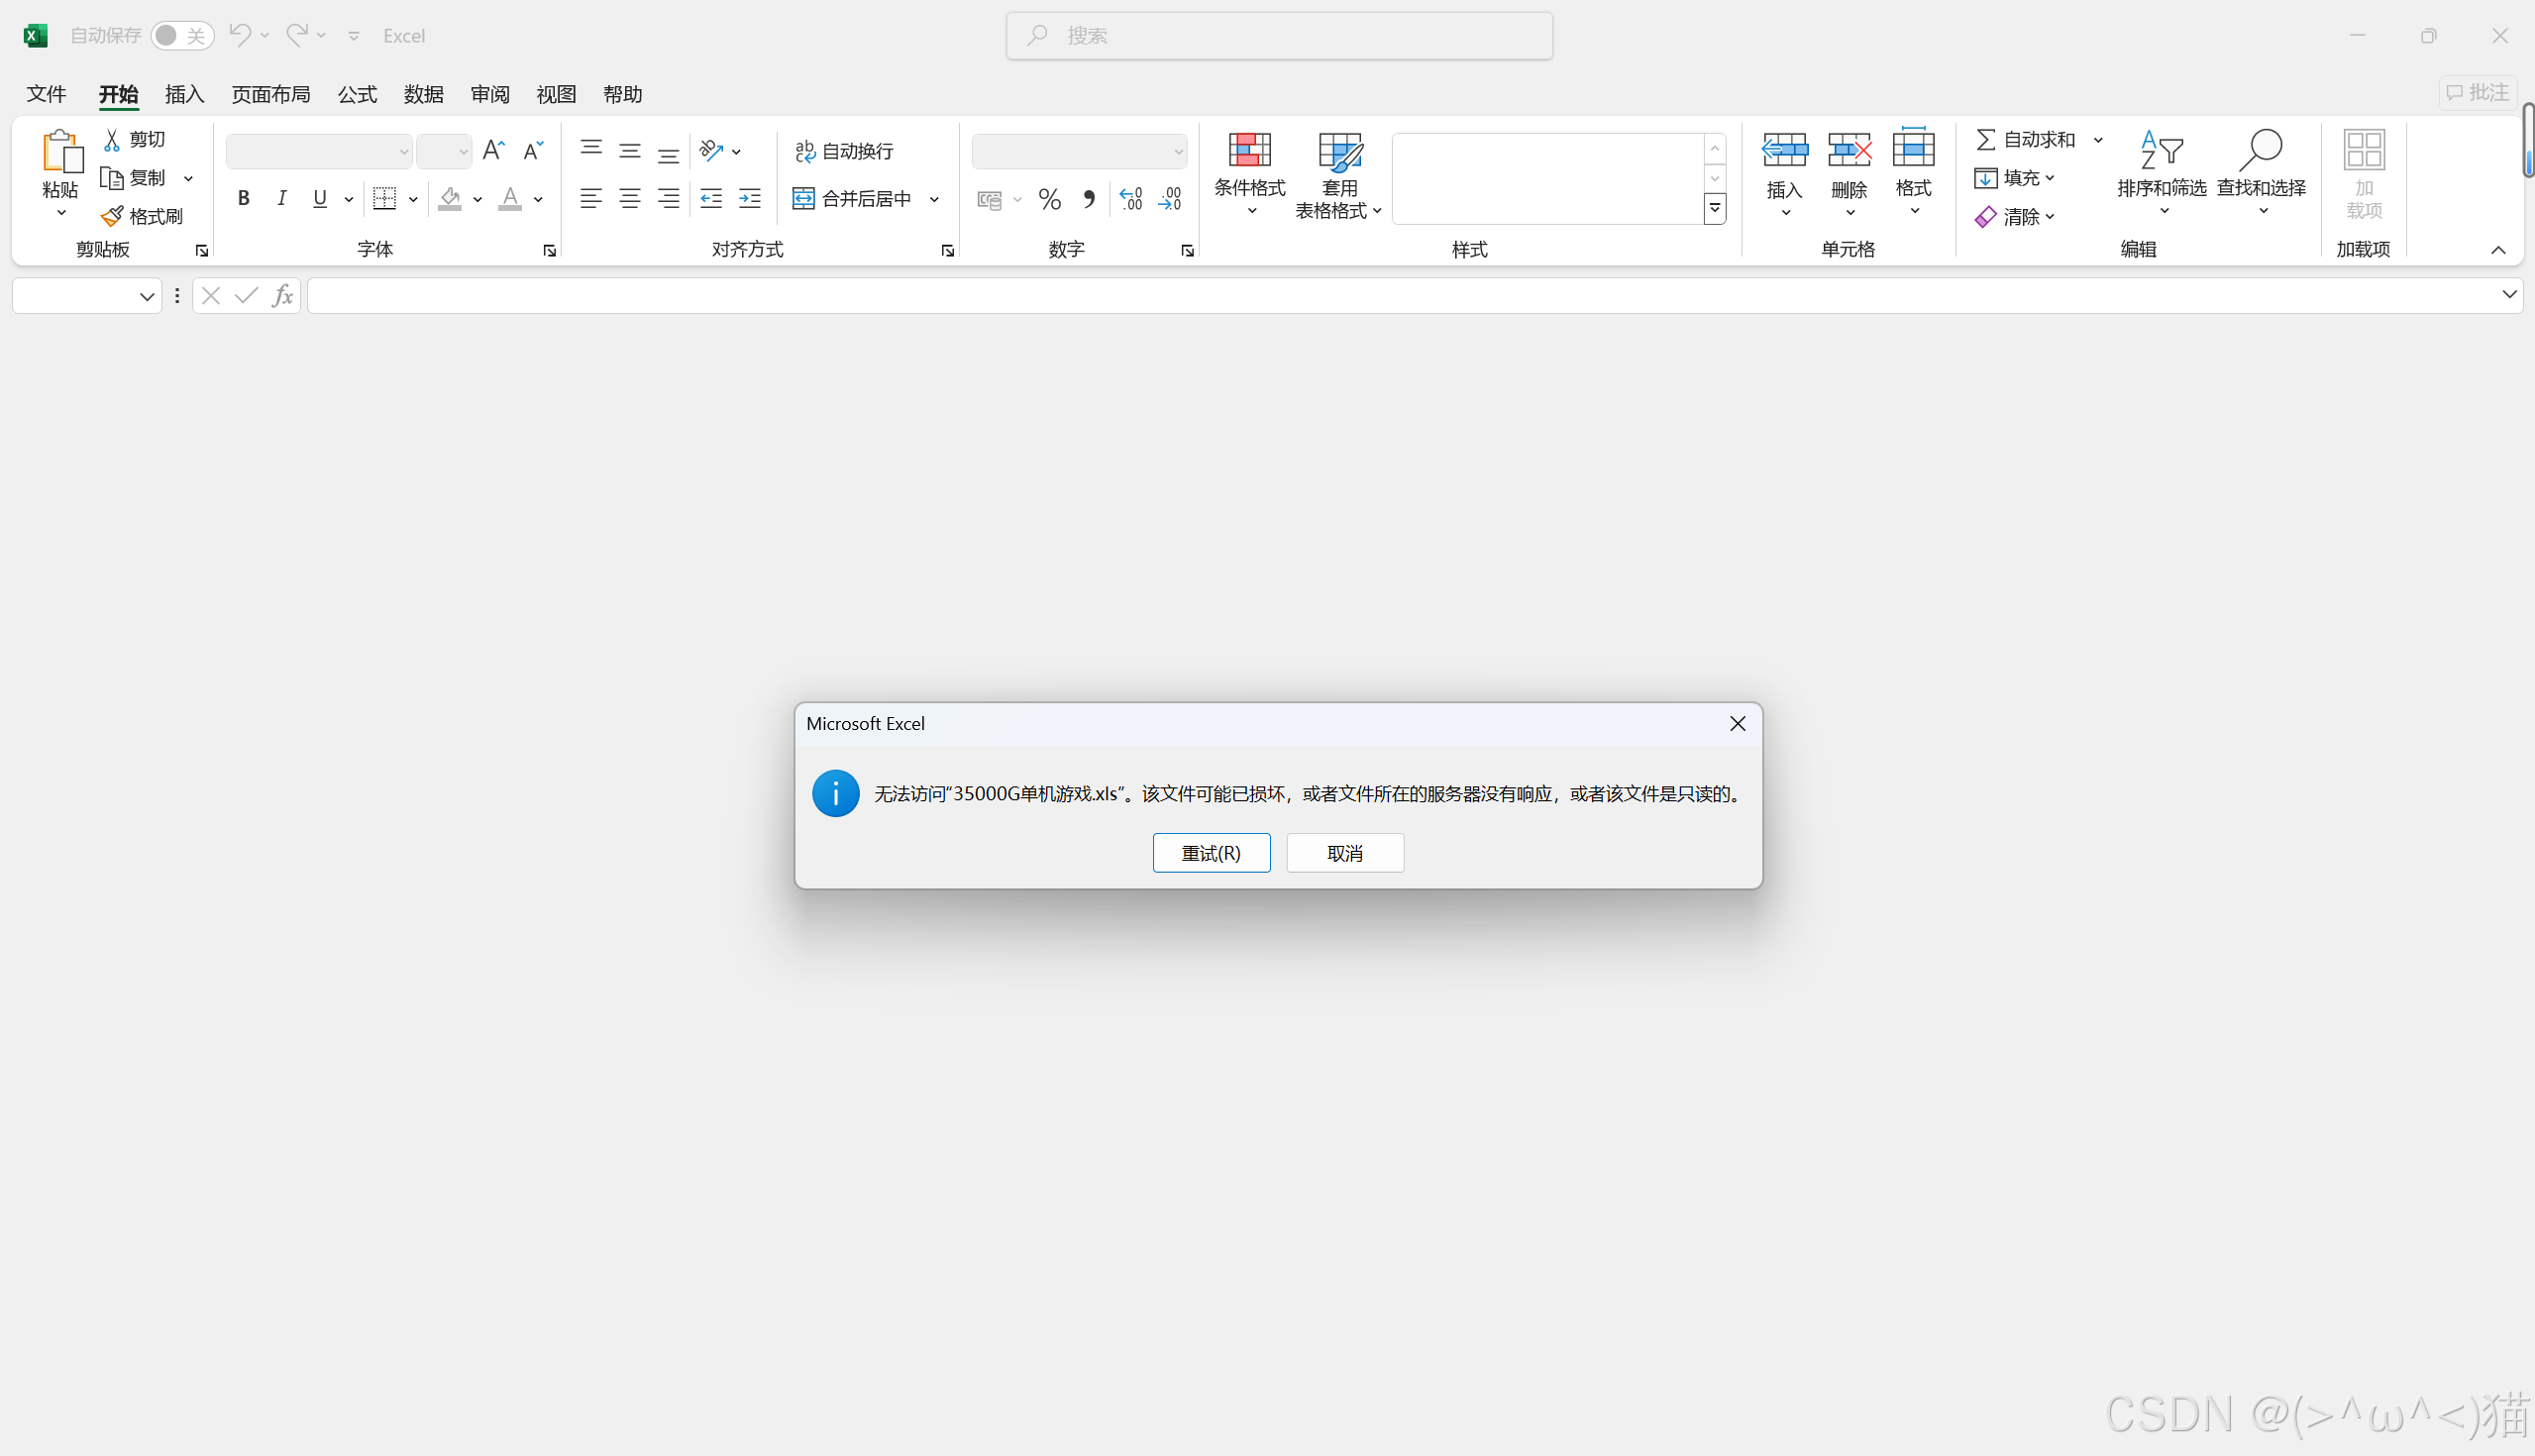This screenshot has height=1456, width=2535.
Task: Click the font color A swatch
Action: click(x=510, y=198)
